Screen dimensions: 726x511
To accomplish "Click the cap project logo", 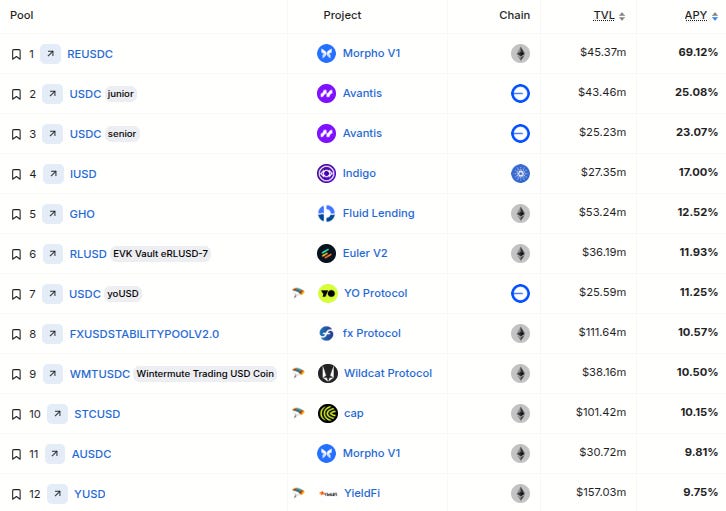I will [328, 413].
